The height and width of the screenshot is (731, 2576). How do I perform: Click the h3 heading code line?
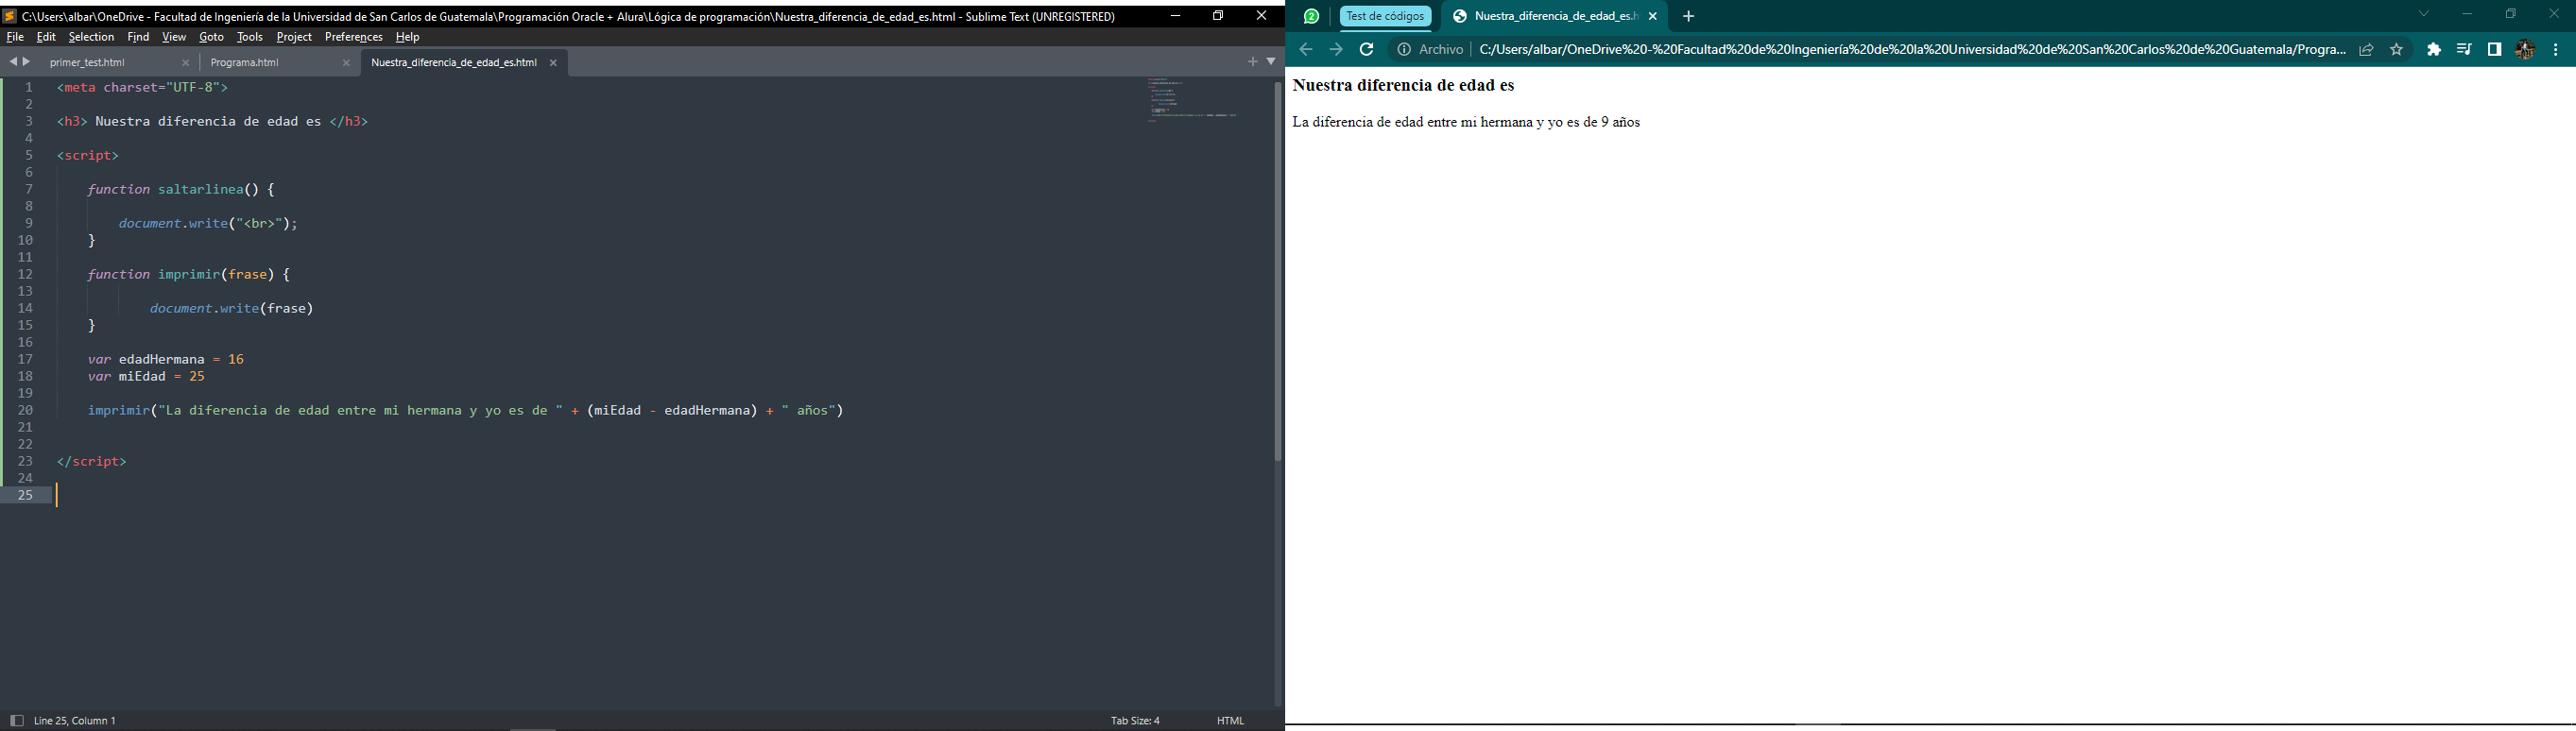tap(213, 121)
